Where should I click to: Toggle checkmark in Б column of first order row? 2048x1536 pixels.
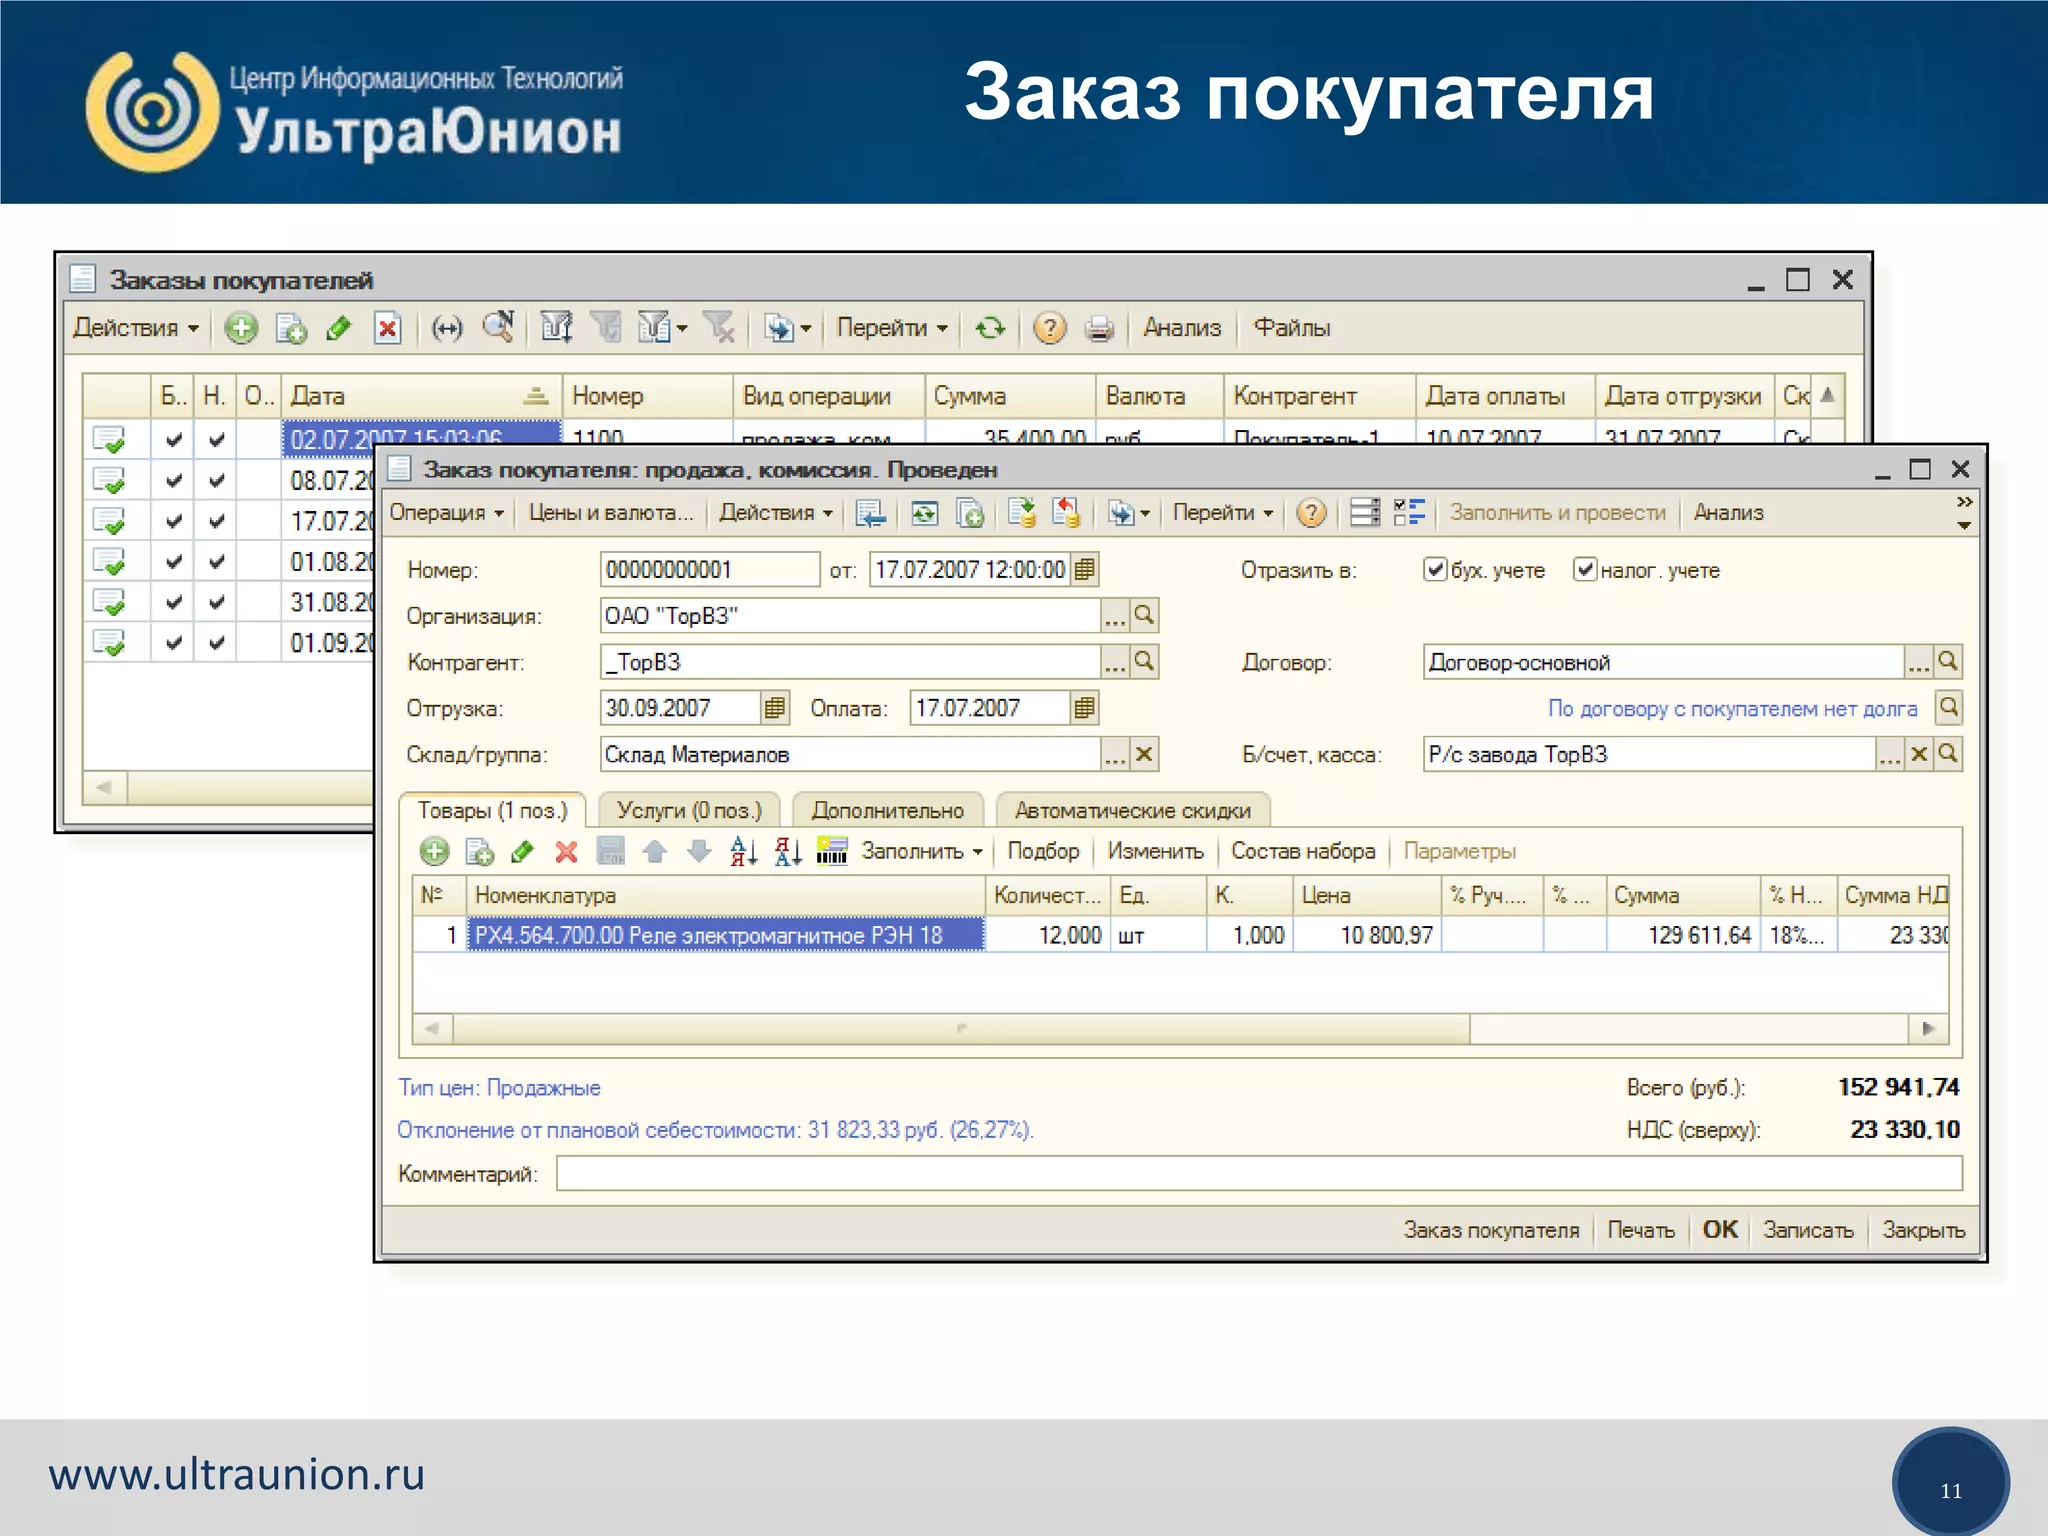pyautogui.click(x=174, y=440)
